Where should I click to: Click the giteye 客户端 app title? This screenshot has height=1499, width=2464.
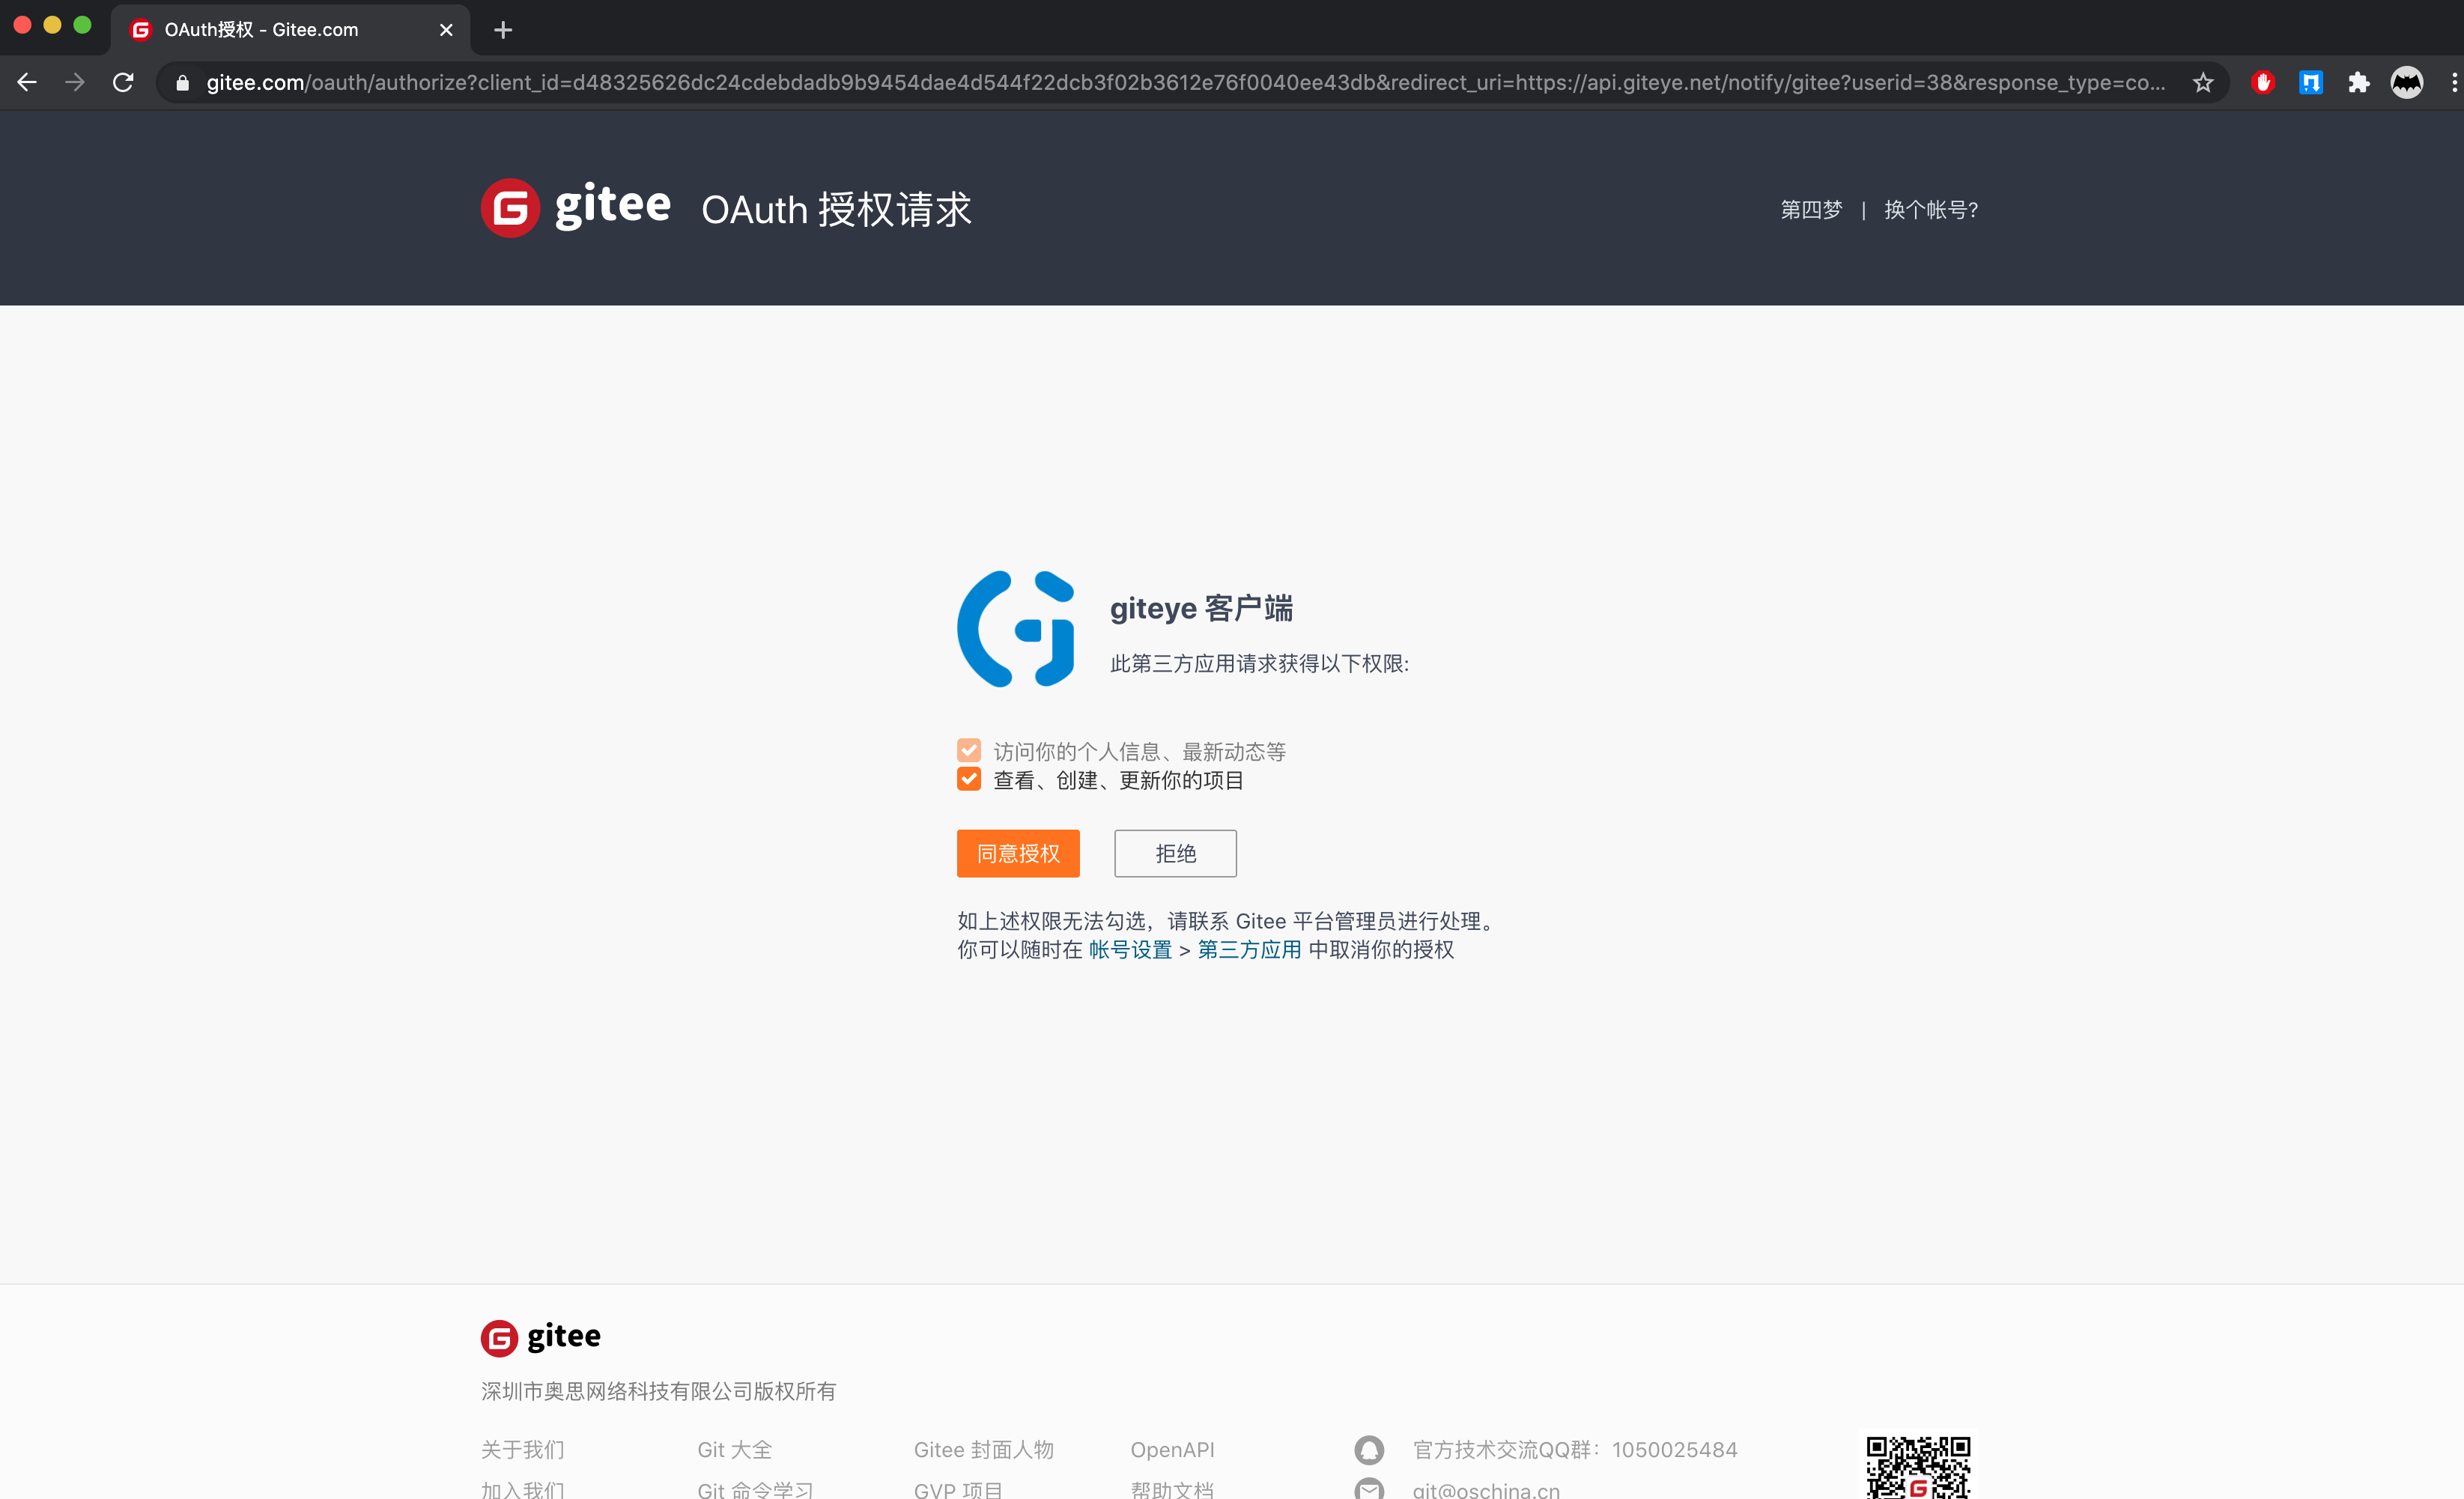click(x=1201, y=608)
